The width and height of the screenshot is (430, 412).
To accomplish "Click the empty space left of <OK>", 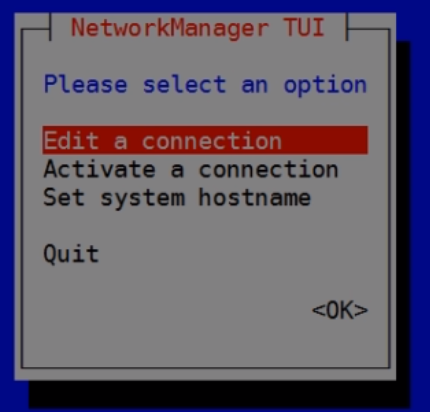I will pyautogui.click(x=177, y=310).
